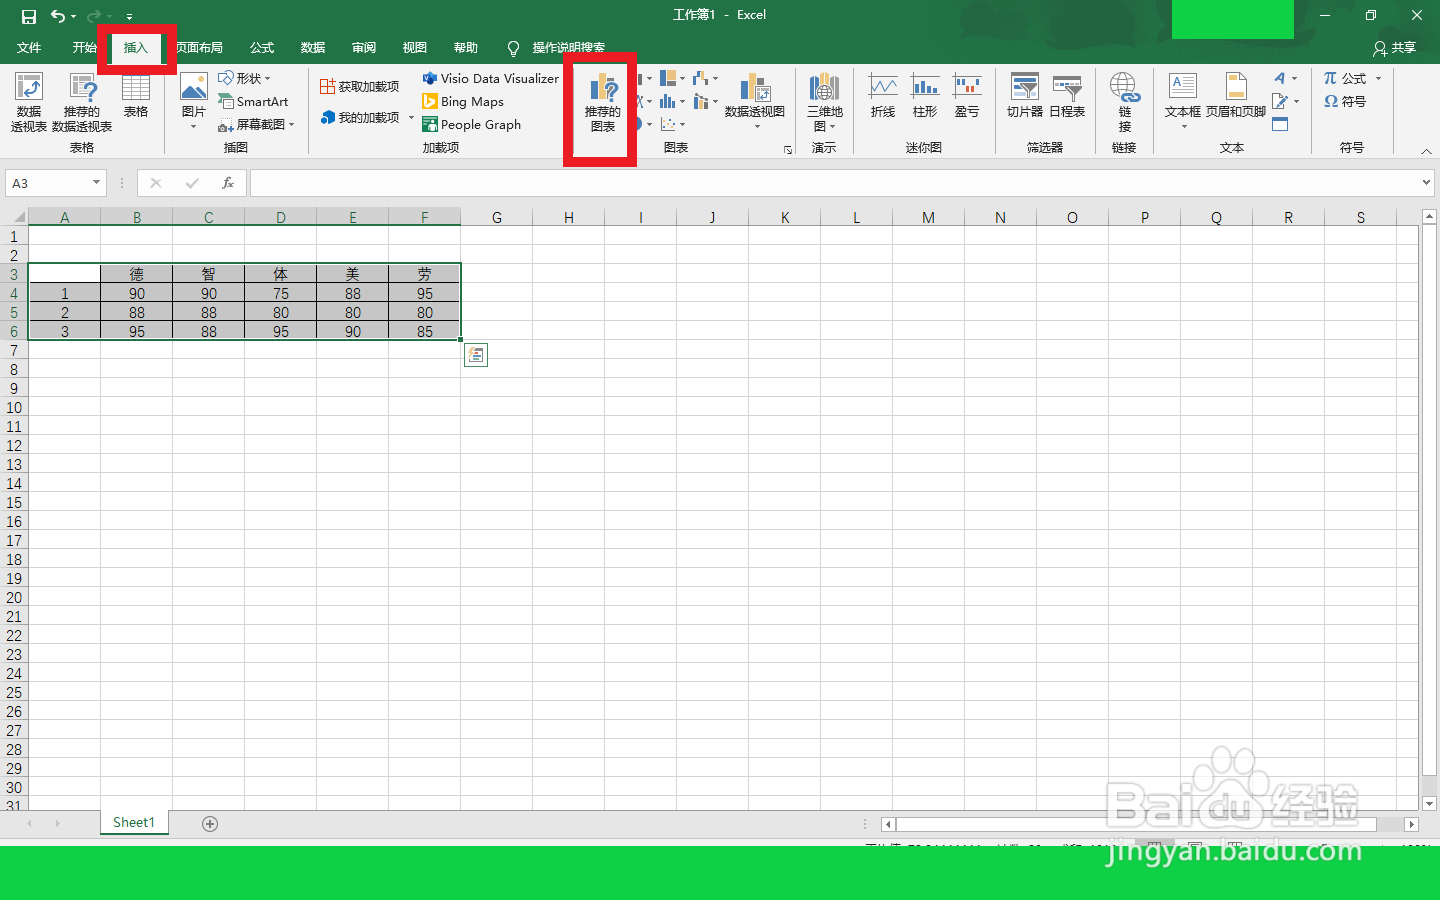
Task: Click the Share (共享) button
Action: 1395,48
